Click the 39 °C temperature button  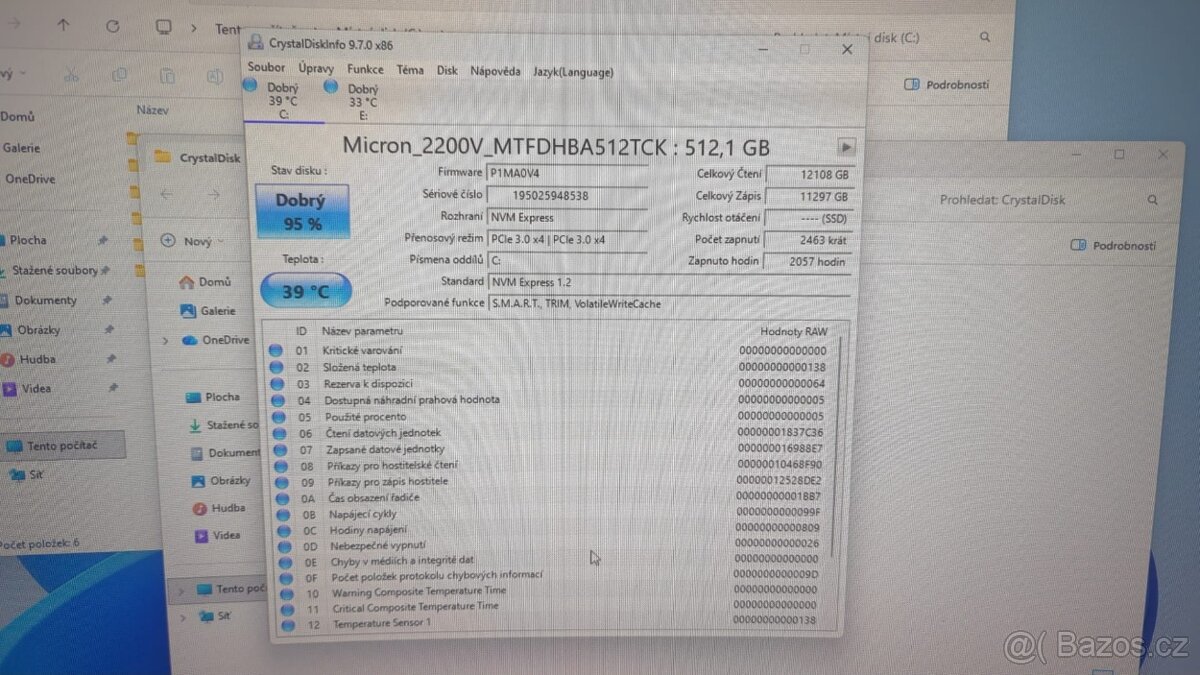click(x=305, y=291)
